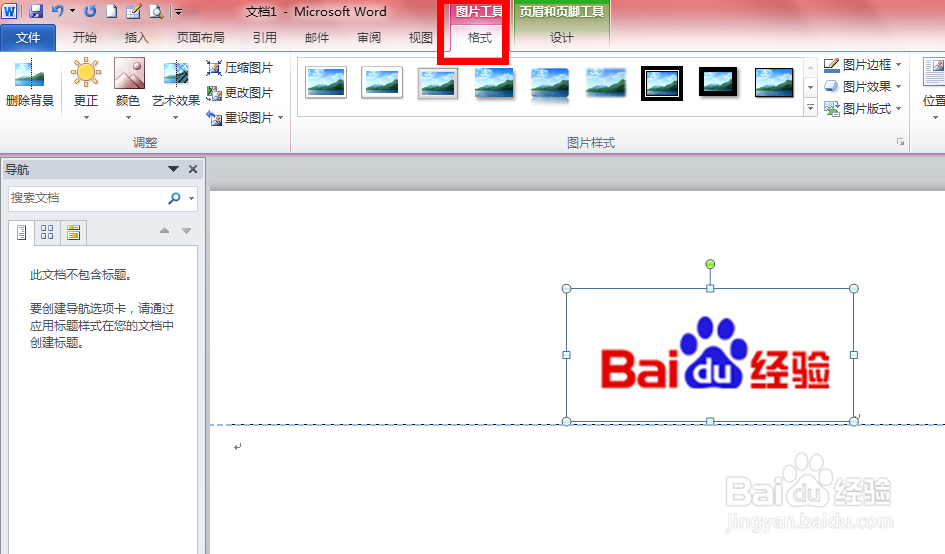The image size is (945, 554).
Task: Close the 导航 navigation pane
Action: point(193,169)
